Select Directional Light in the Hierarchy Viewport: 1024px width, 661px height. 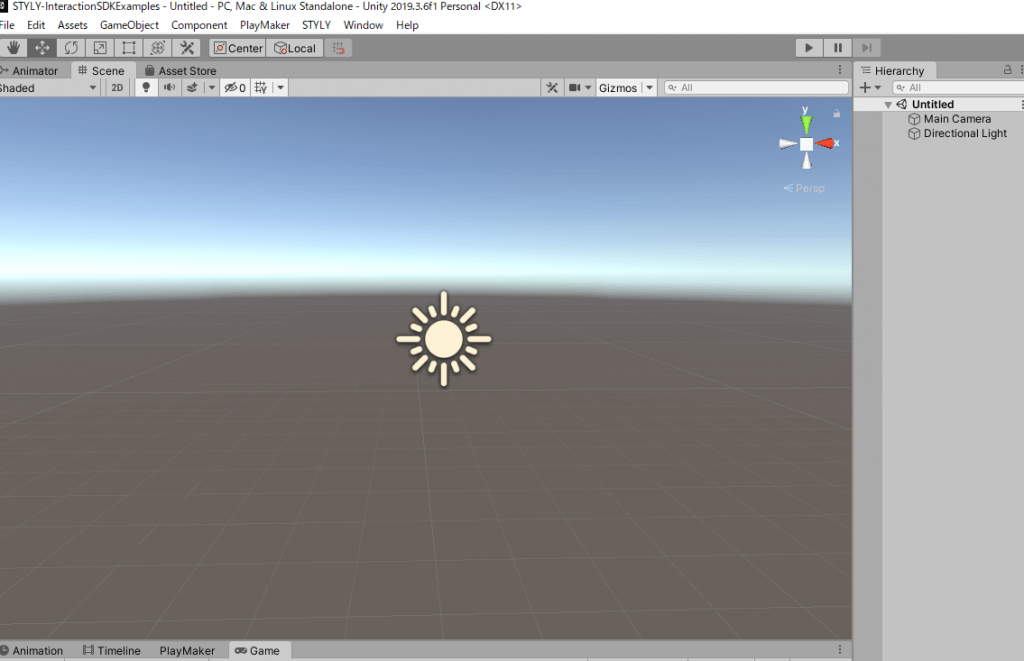pyautogui.click(x=965, y=133)
